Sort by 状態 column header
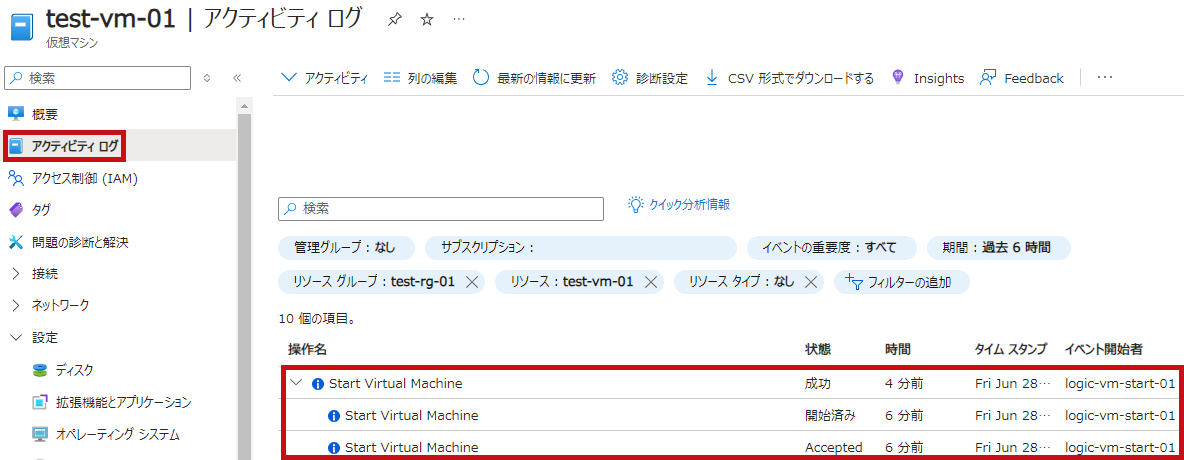 pyautogui.click(x=818, y=349)
